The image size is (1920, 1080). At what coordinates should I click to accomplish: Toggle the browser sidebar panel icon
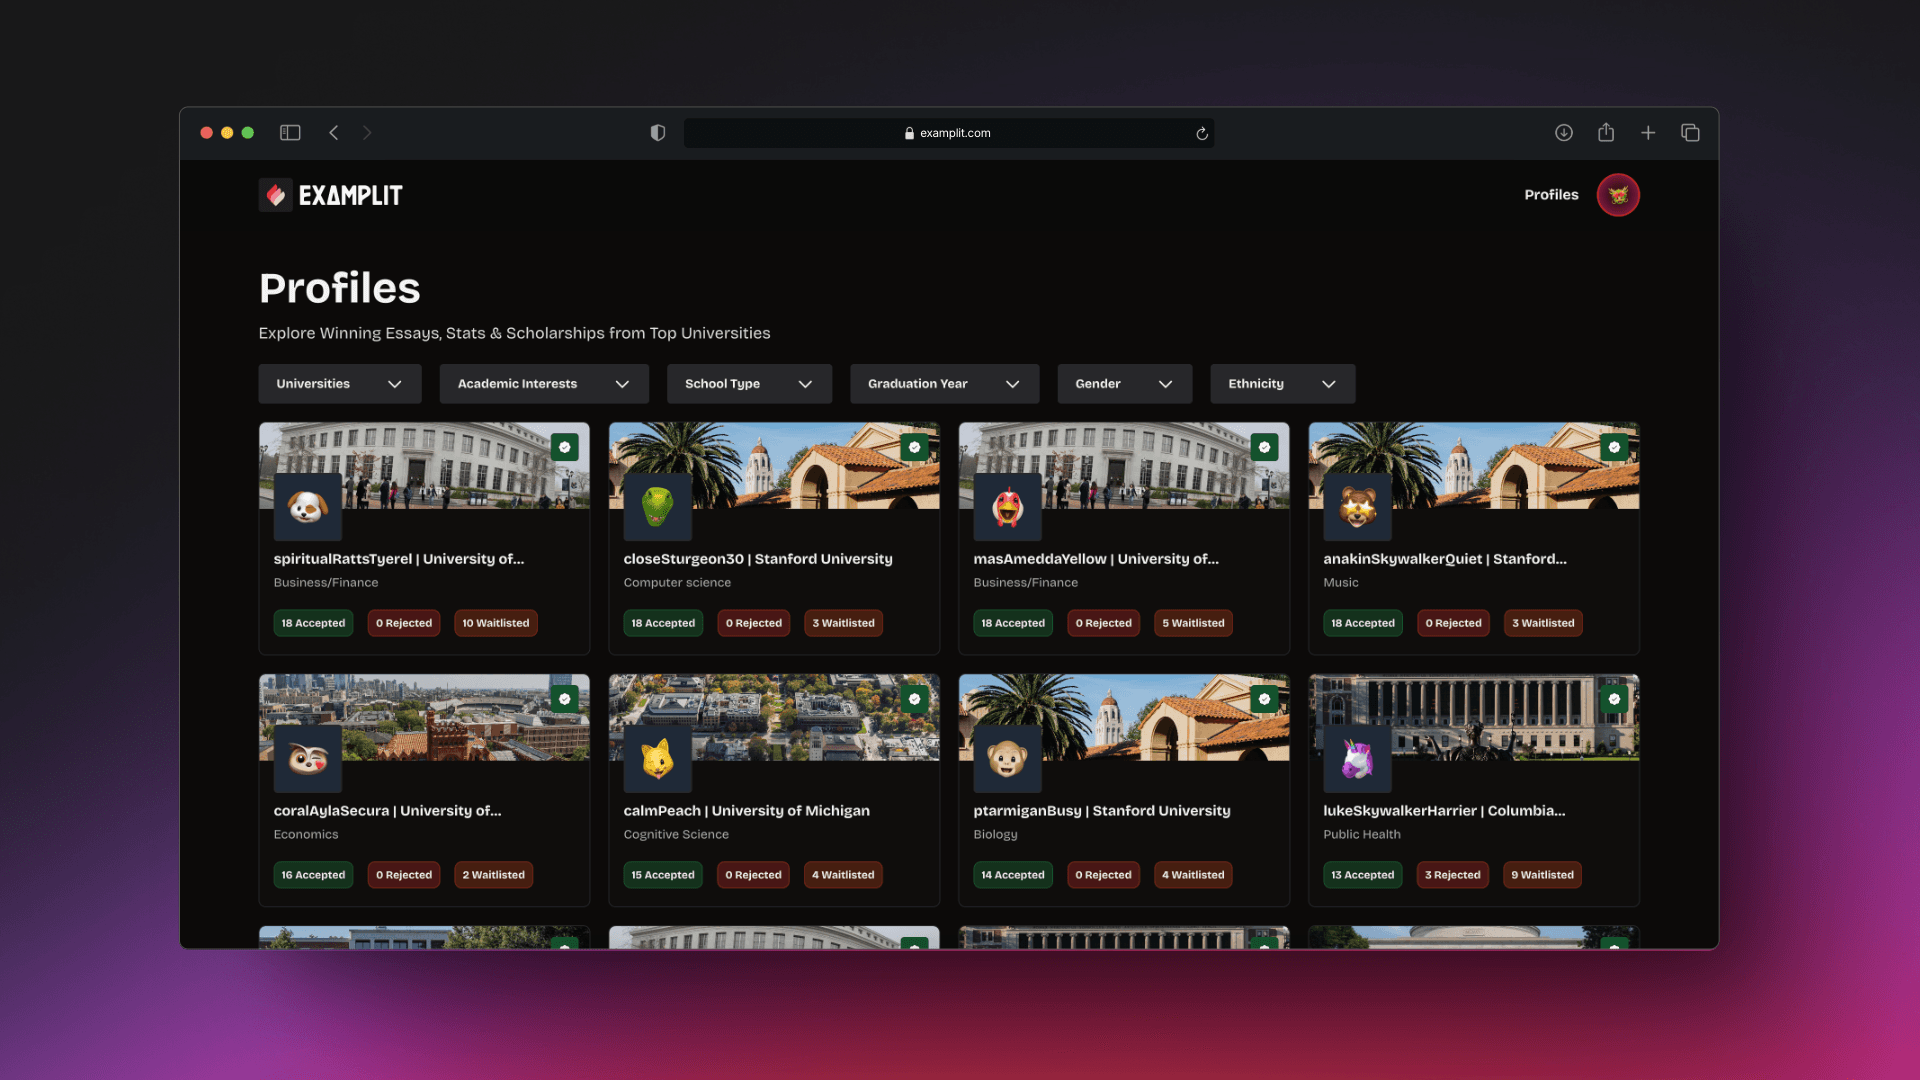click(290, 133)
